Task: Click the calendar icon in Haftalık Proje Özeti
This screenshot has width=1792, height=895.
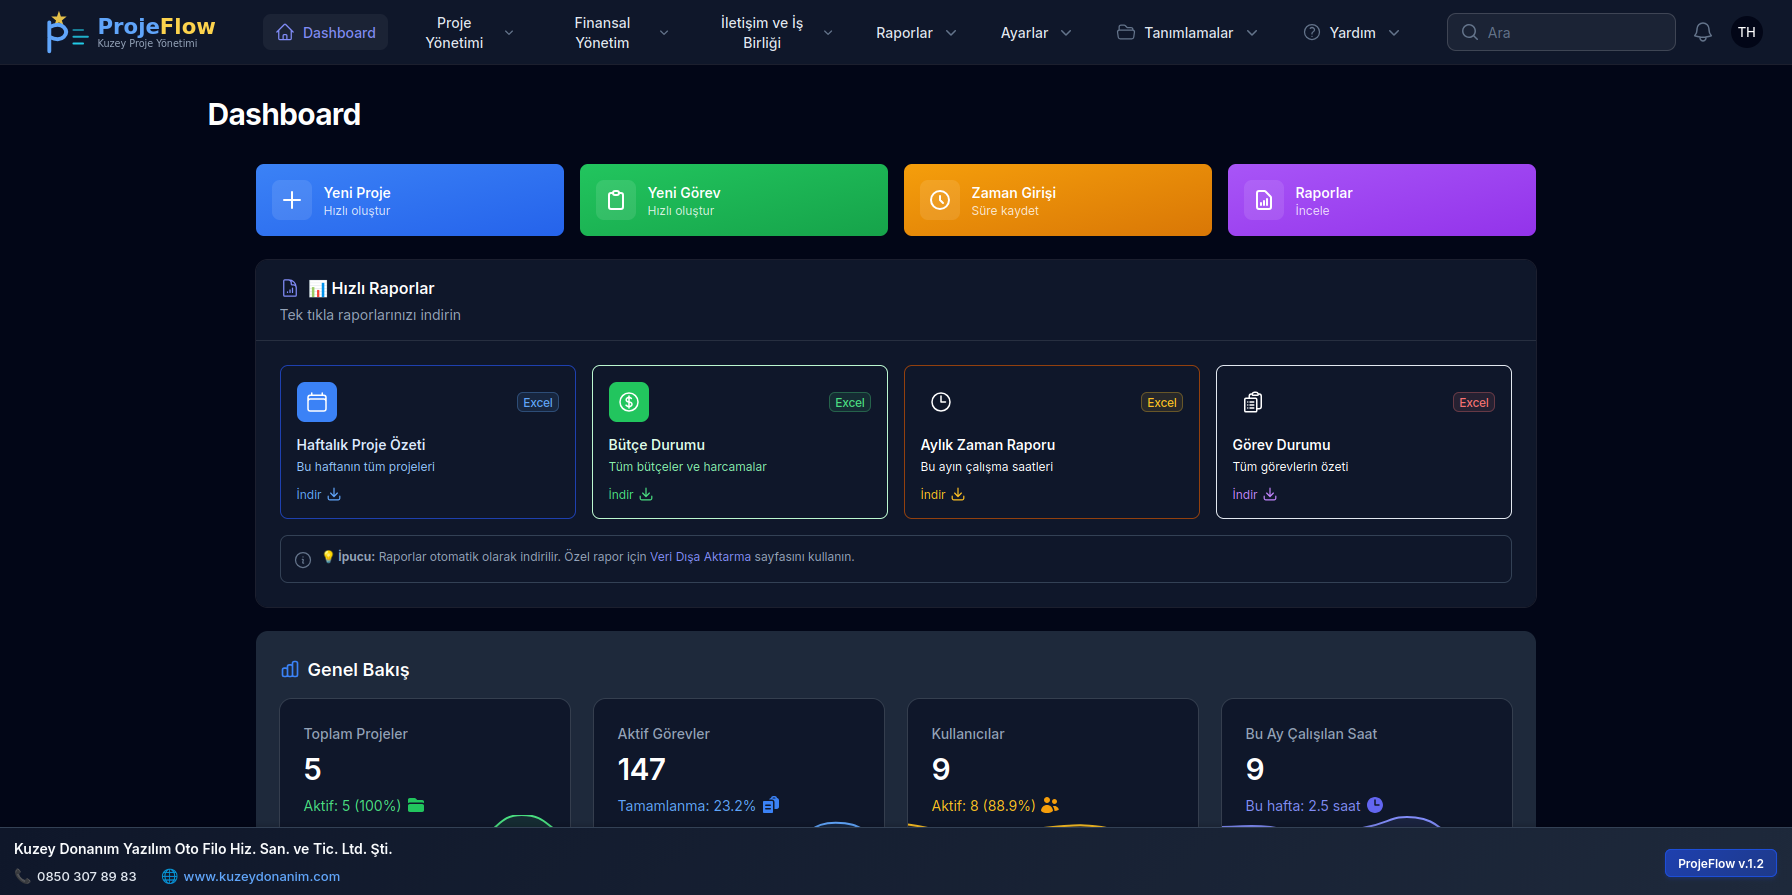Action: point(317,402)
